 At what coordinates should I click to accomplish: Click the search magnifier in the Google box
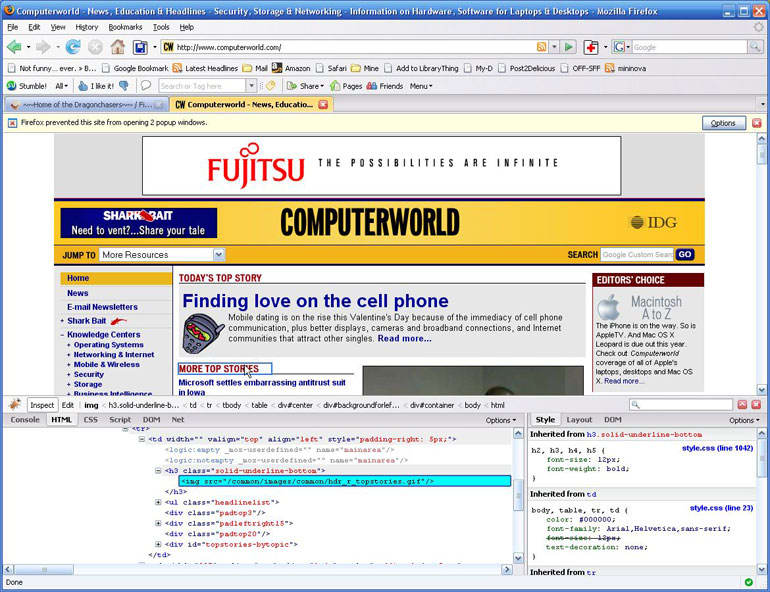point(755,47)
